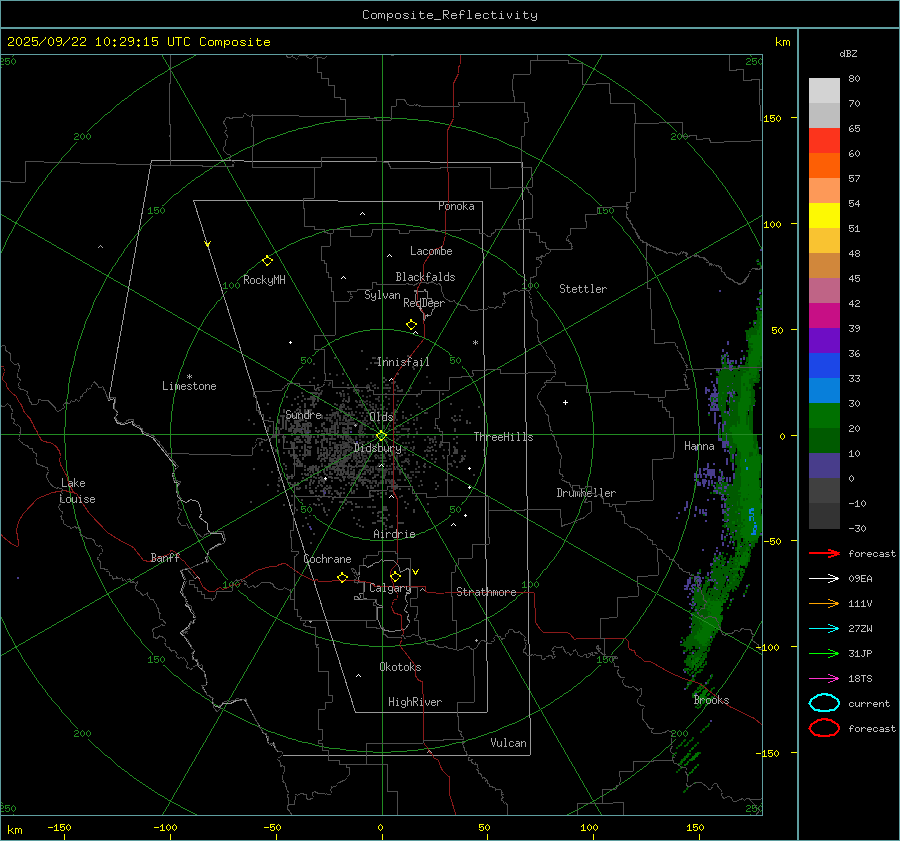
Task: Click the yellow diamond marker near RockyMH
Action: 267,260
